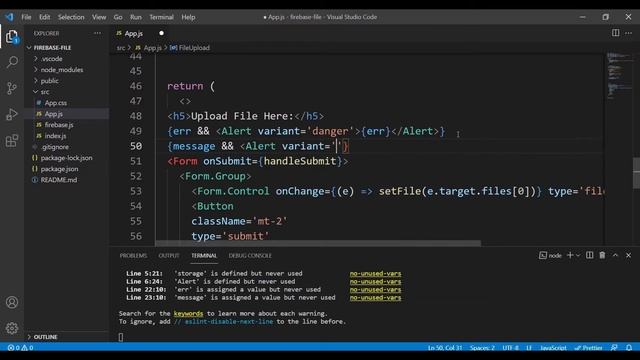Expand the public folder
Screen dimensions: 640x360
coord(49,81)
